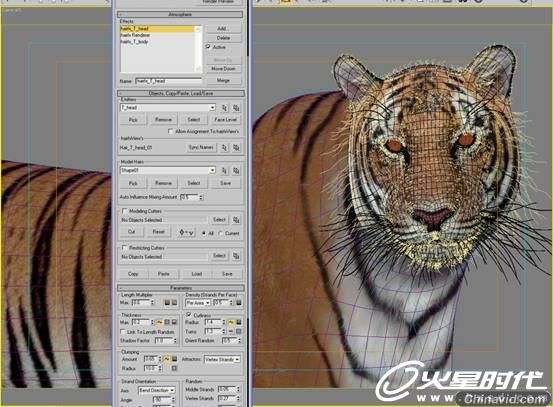Screen dimensions: 553x407
Task: Click the Cut button under Modeling Cutters
Action: [x=131, y=232]
